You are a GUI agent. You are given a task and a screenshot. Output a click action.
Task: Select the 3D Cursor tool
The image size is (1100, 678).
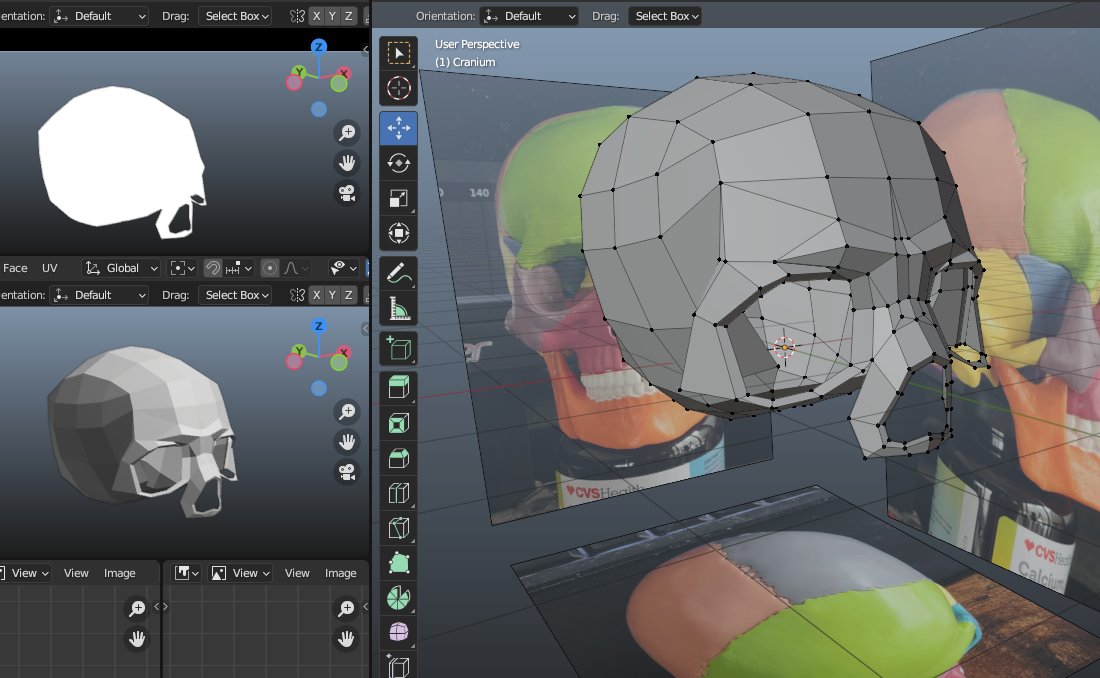[x=398, y=88]
